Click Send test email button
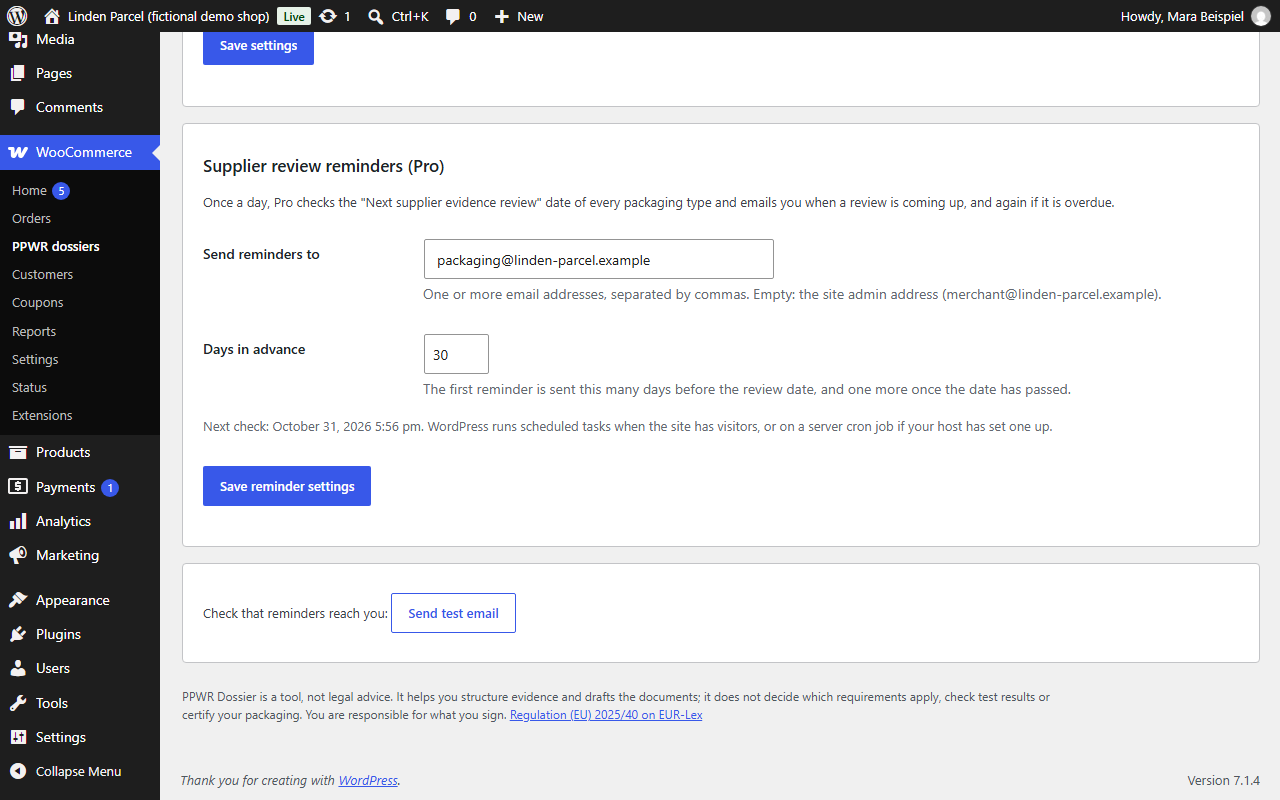The image size is (1280, 800). [453, 613]
